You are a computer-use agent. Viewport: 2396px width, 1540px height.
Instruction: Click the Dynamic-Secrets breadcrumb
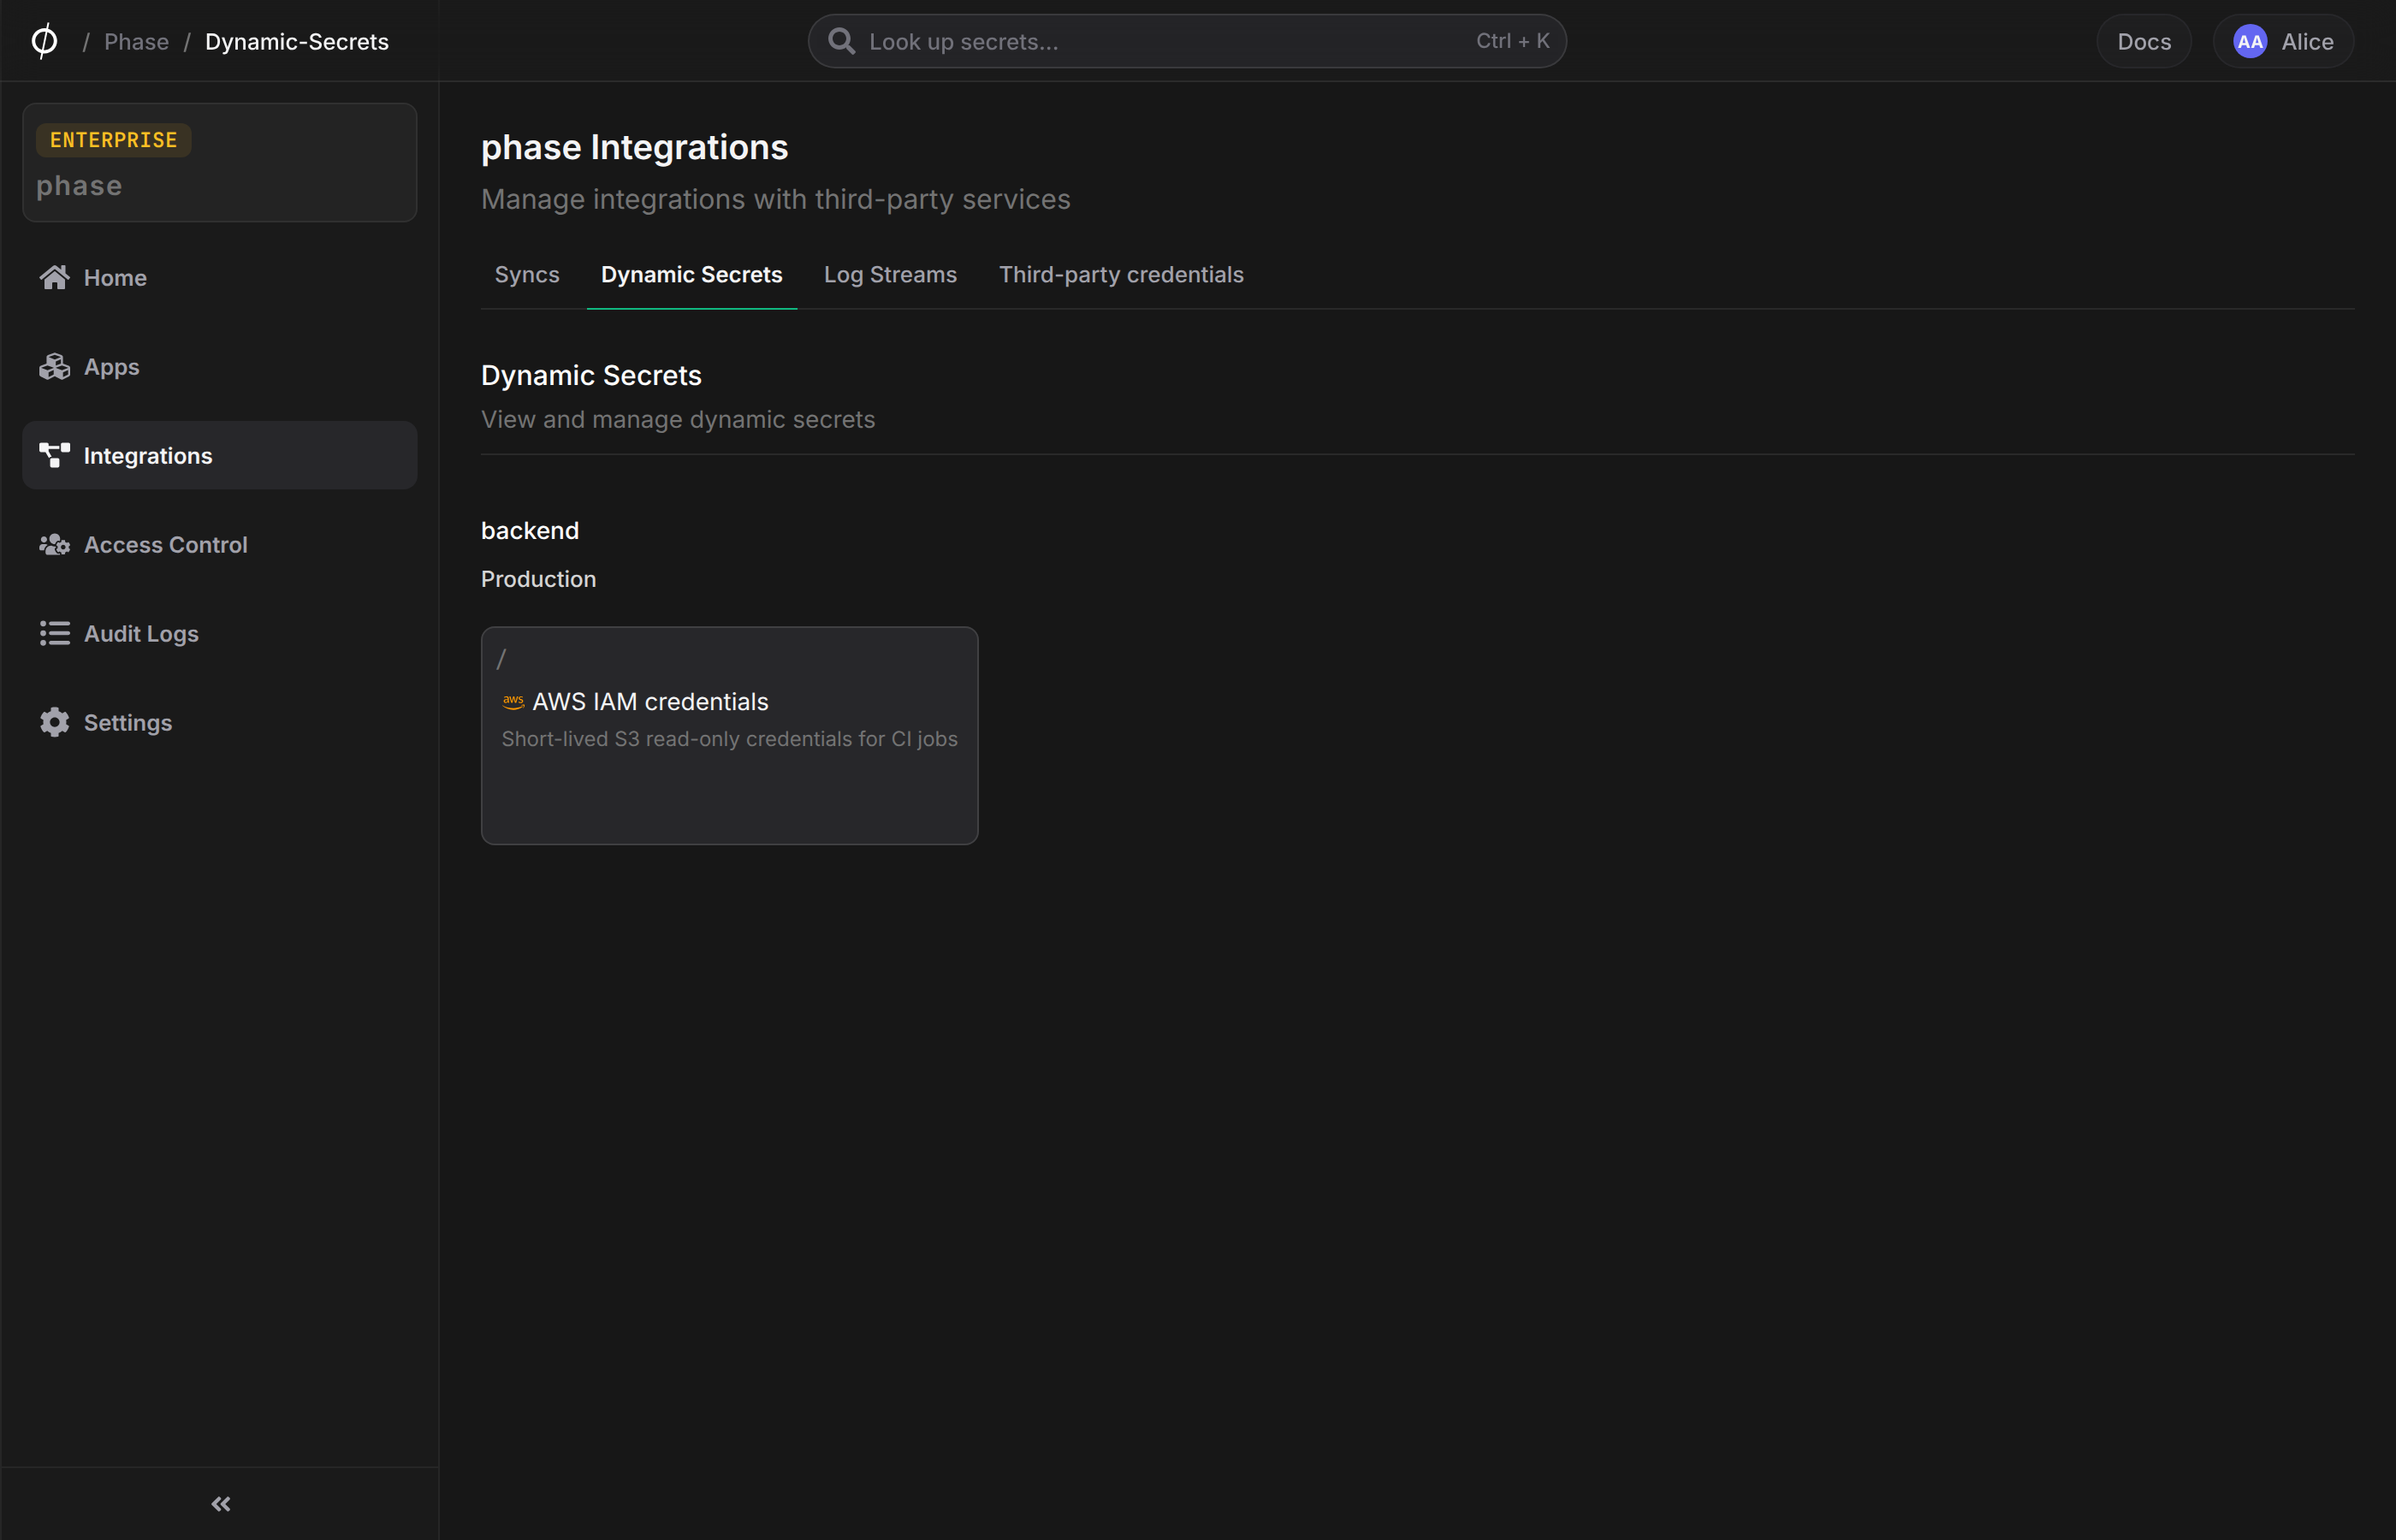point(297,42)
